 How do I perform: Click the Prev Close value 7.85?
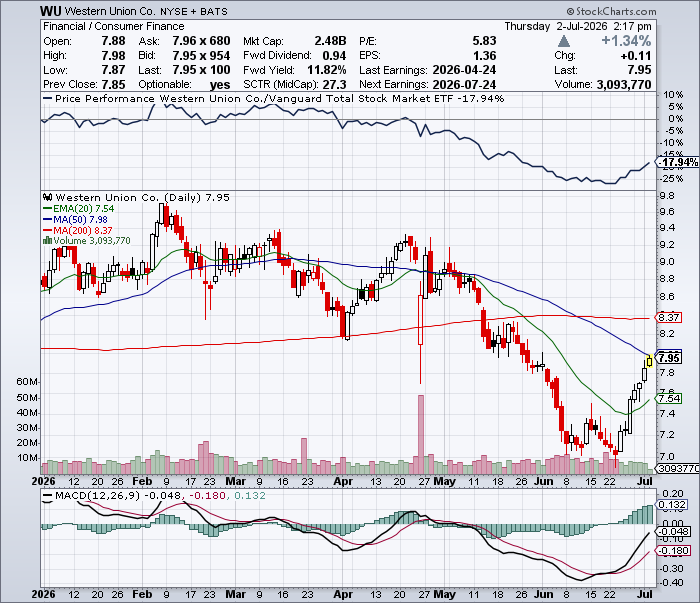pyautogui.click(x=113, y=84)
